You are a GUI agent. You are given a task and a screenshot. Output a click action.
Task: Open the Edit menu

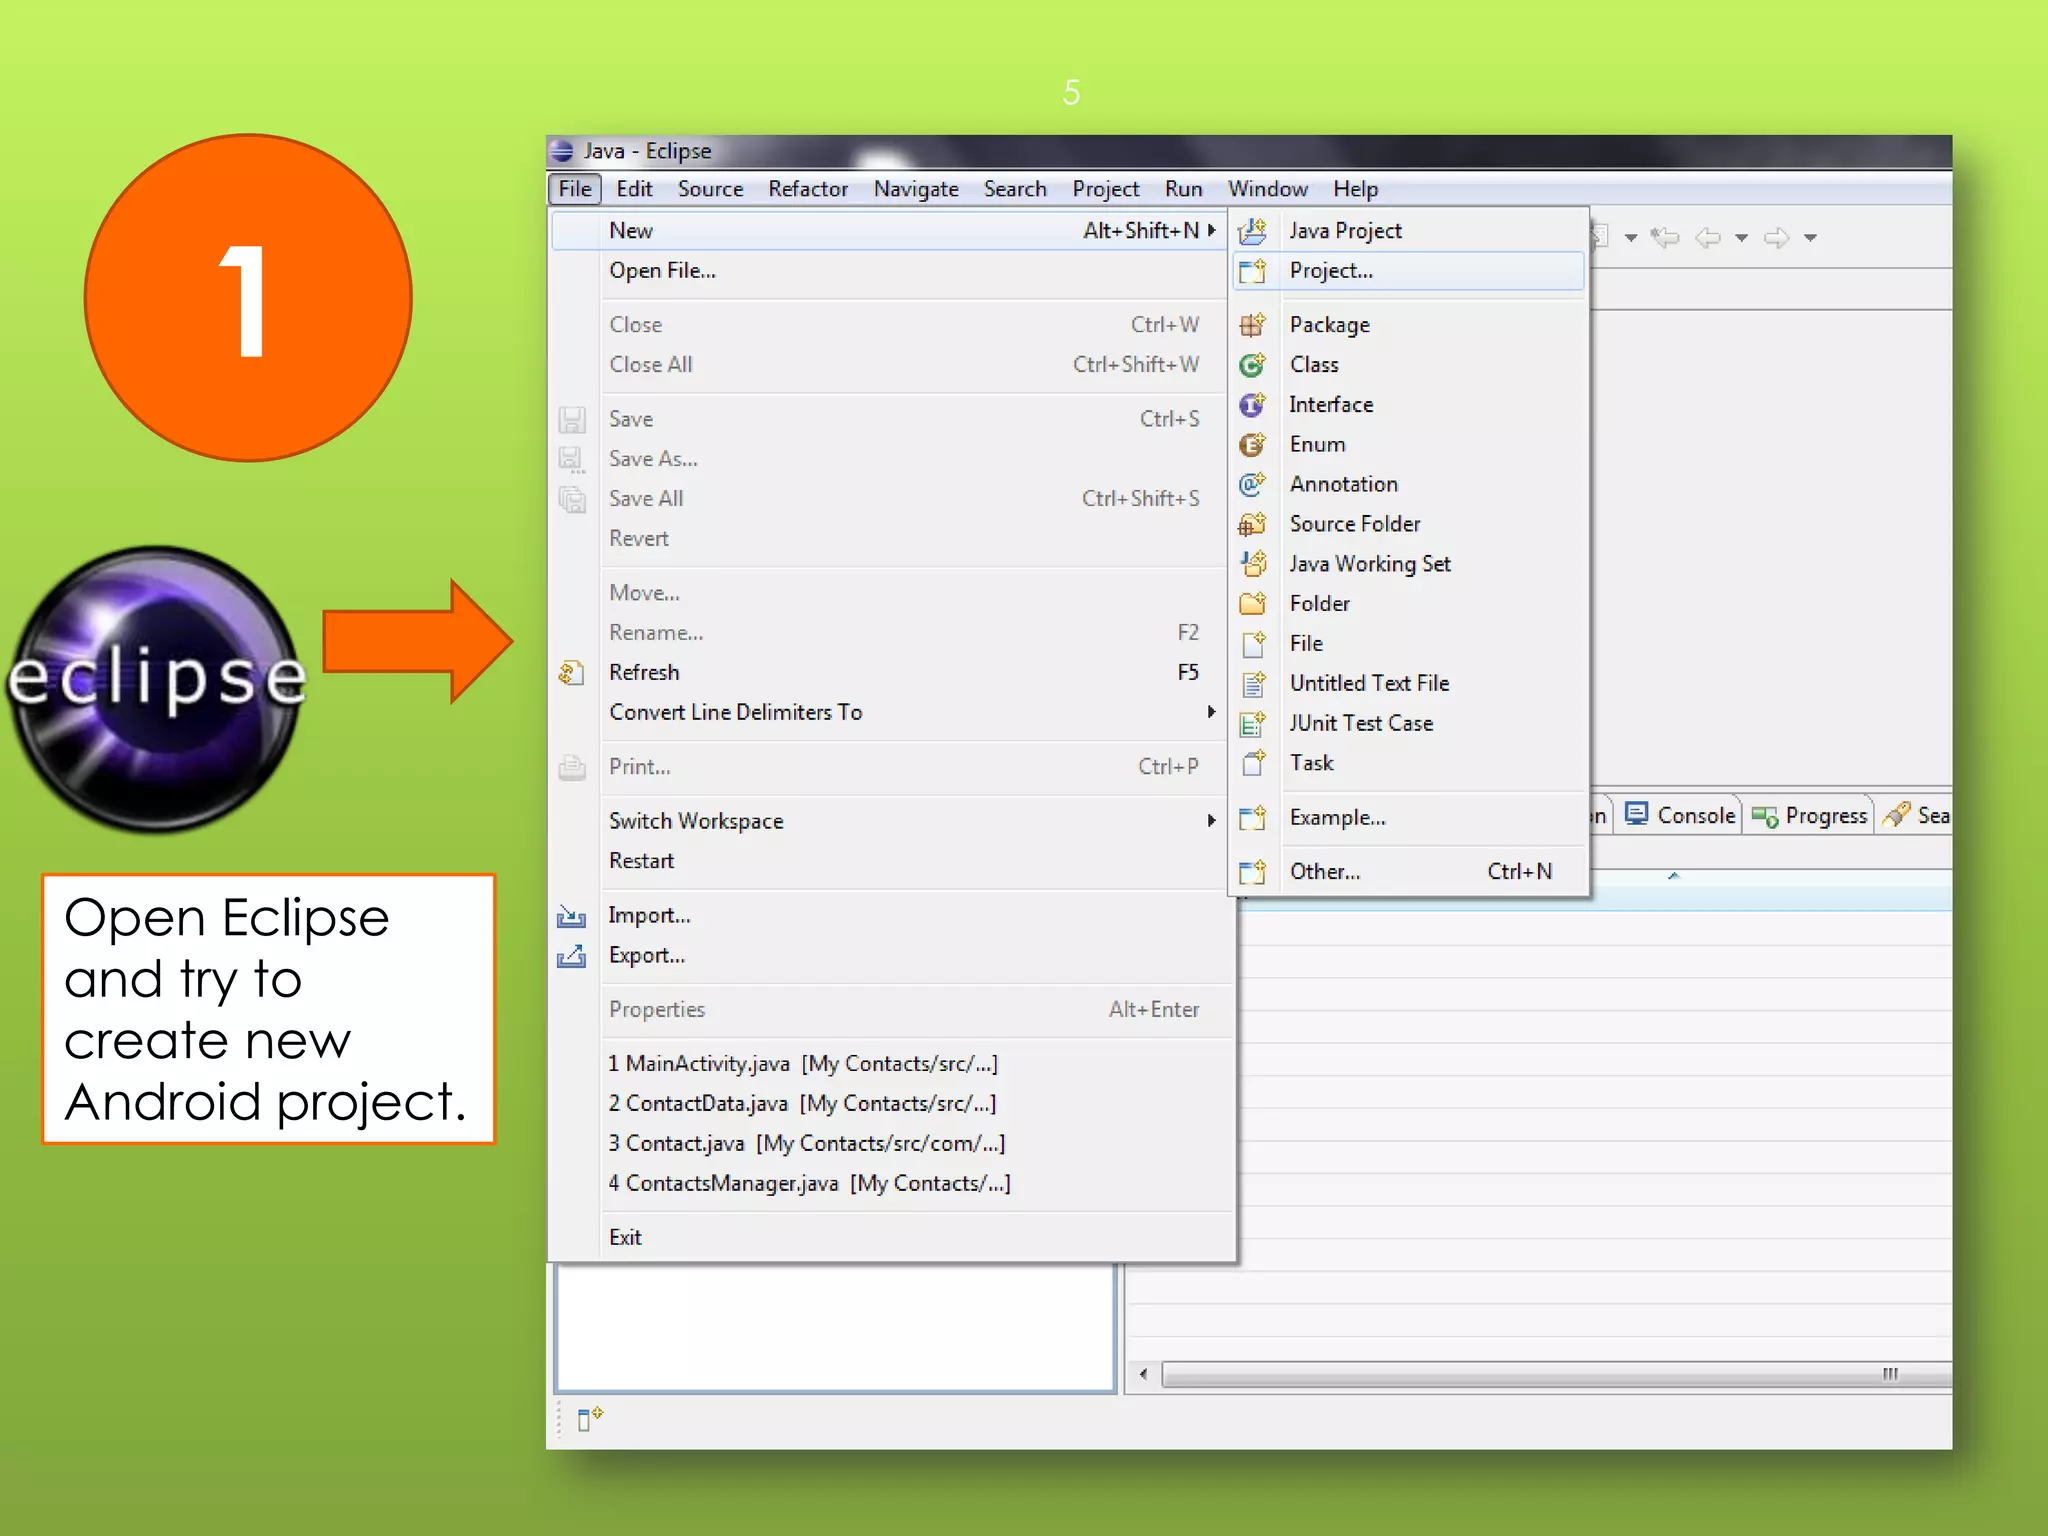click(634, 189)
